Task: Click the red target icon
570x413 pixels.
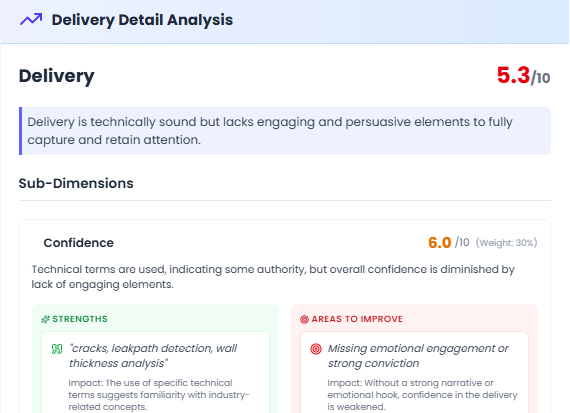Action: pos(316,349)
